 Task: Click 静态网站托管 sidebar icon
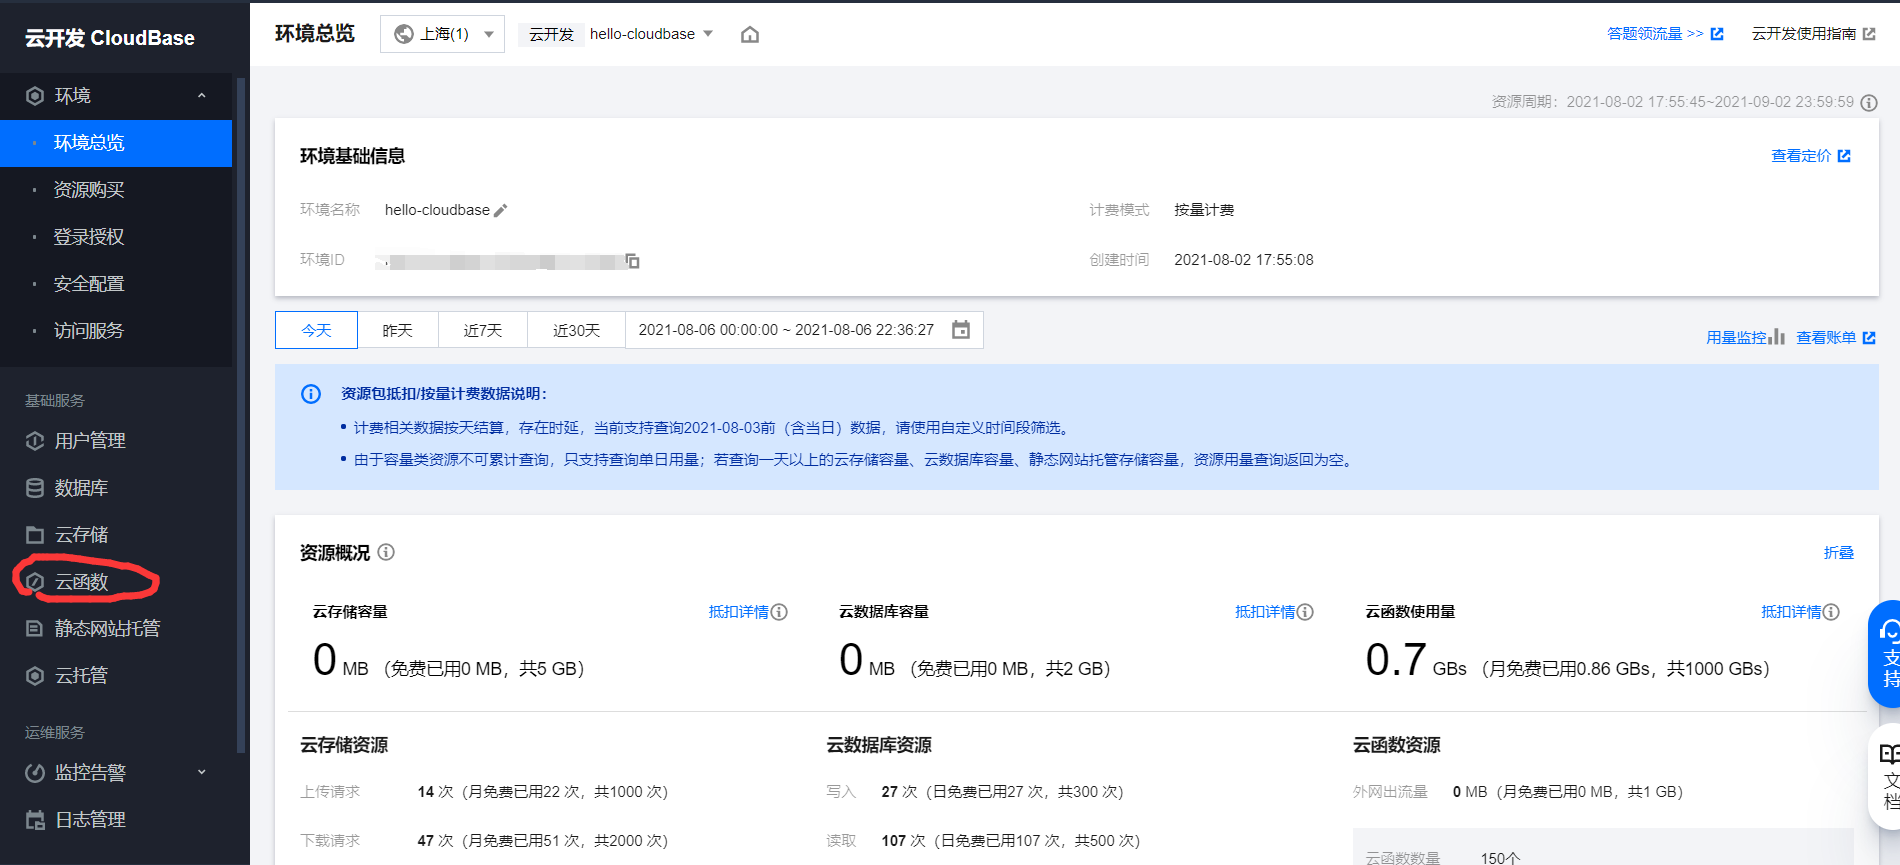(x=35, y=629)
